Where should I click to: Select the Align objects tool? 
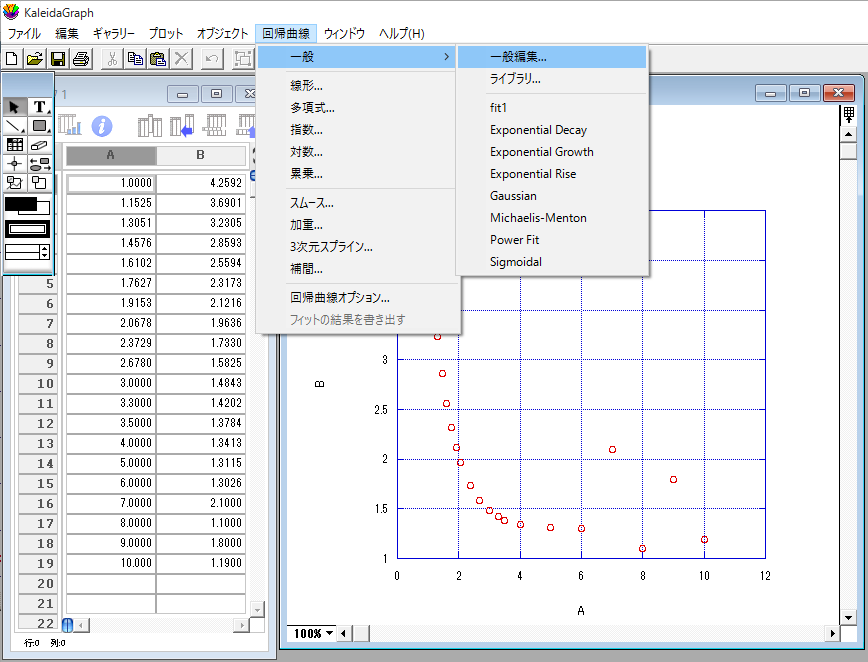pos(39,164)
